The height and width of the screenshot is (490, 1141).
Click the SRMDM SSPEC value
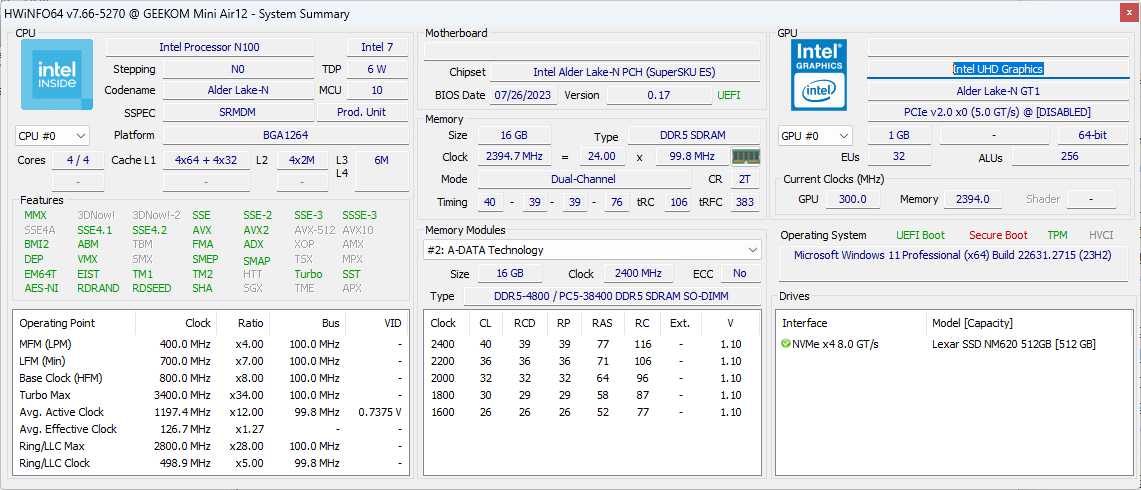tap(236, 113)
